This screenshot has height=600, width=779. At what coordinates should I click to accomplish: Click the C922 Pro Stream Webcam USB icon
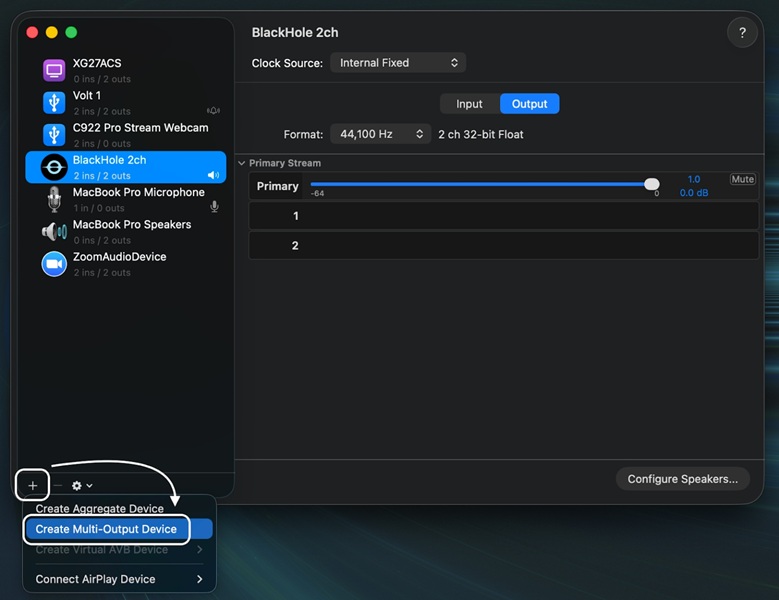[54, 135]
